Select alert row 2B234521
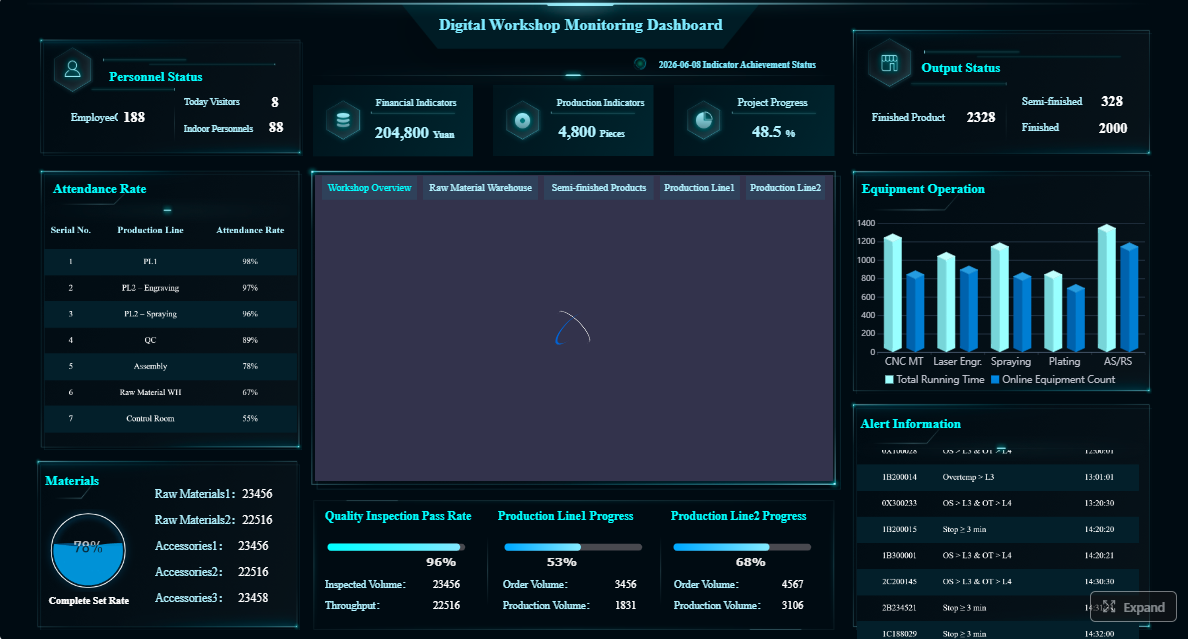This screenshot has width=1188, height=639. point(998,608)
